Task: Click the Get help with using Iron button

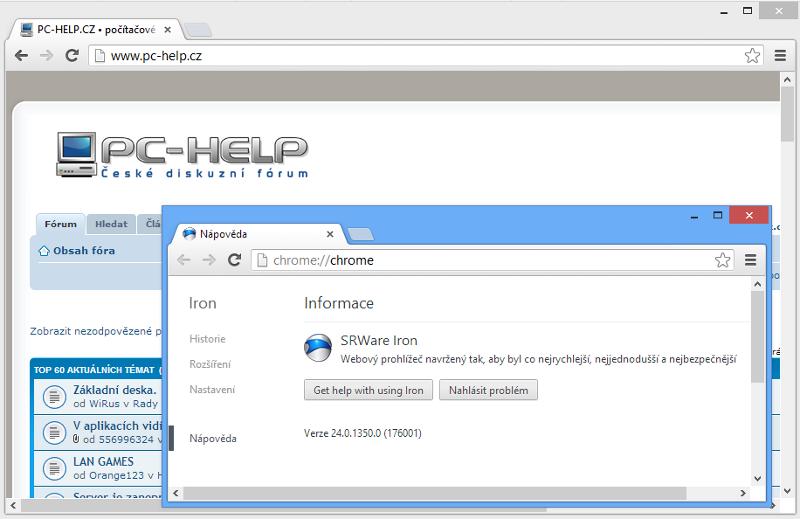Action: (x=368, y=390)
